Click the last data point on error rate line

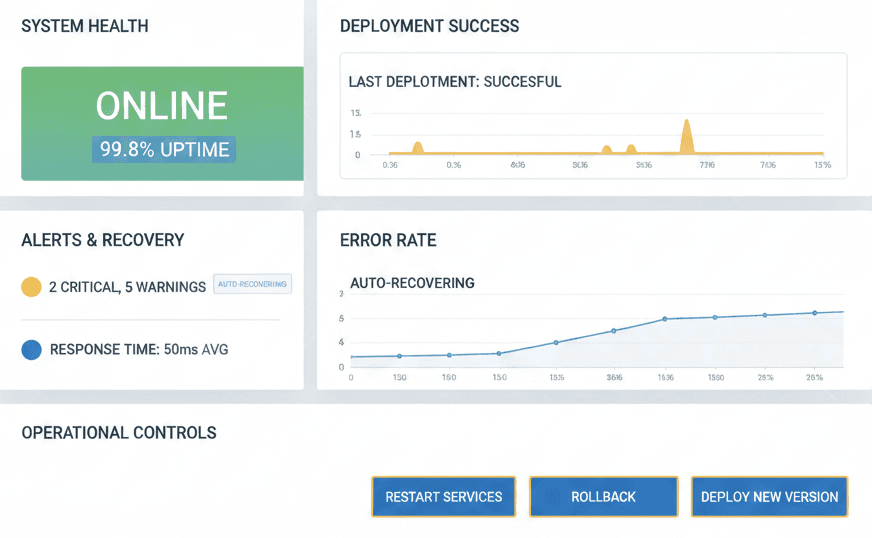point(814,313)
